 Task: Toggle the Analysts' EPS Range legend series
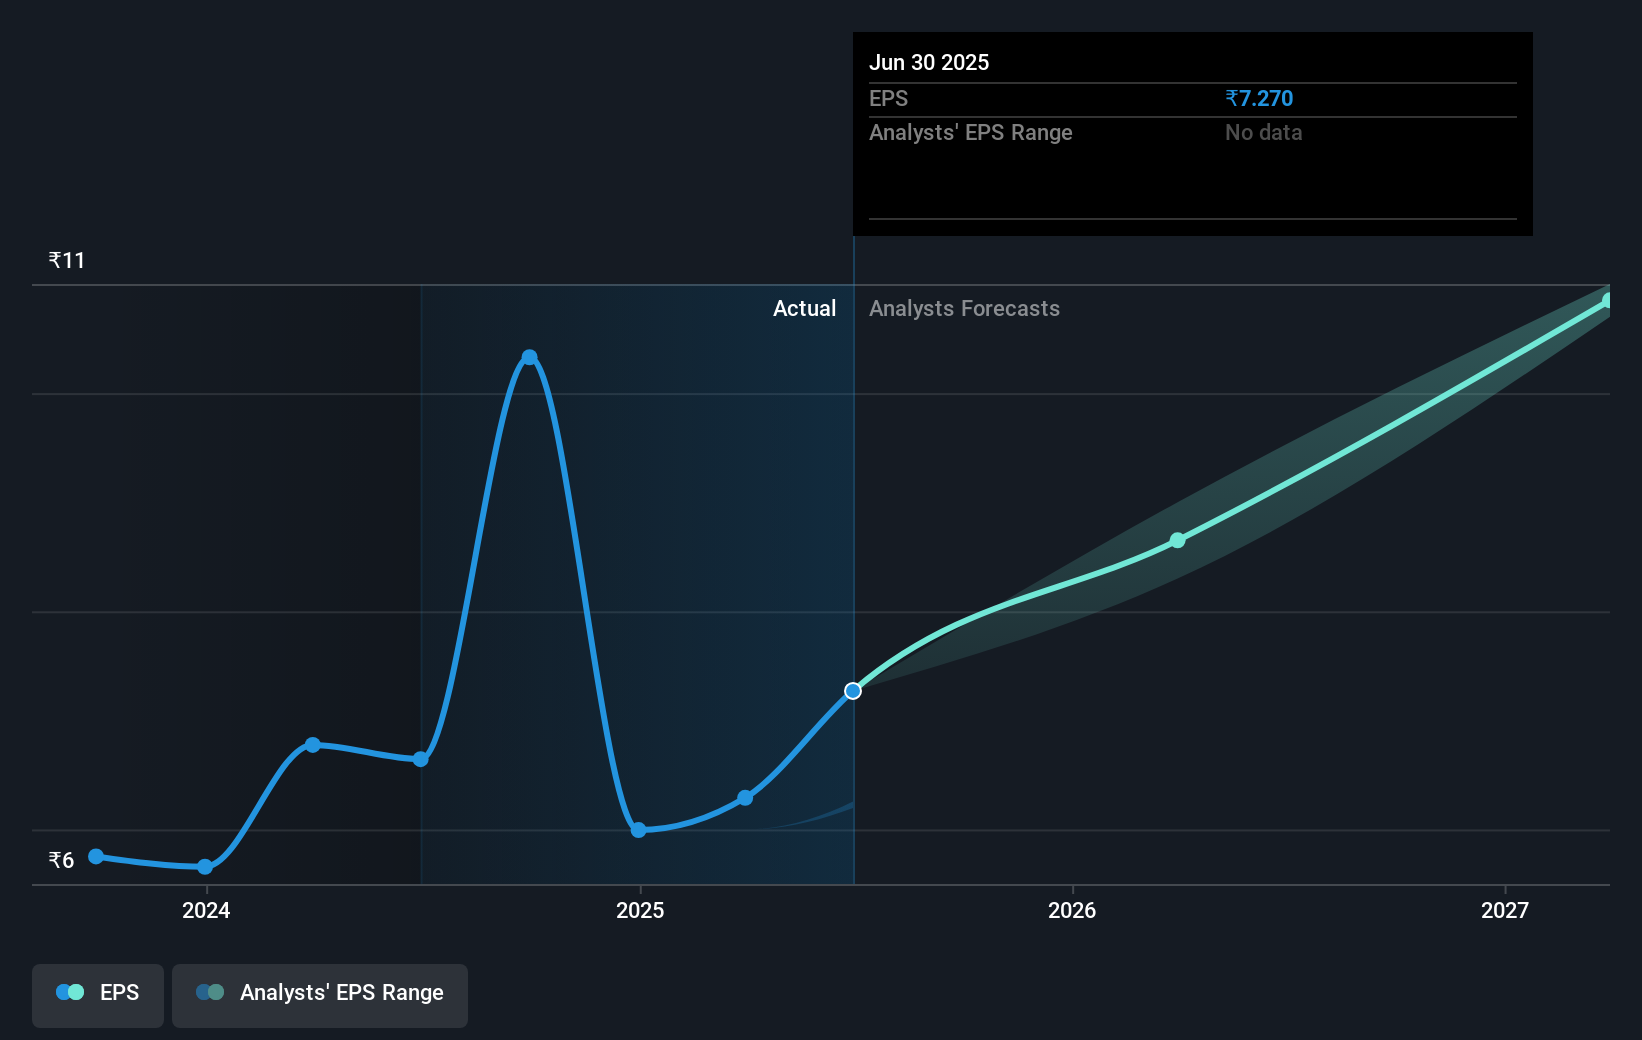[320, 994]
